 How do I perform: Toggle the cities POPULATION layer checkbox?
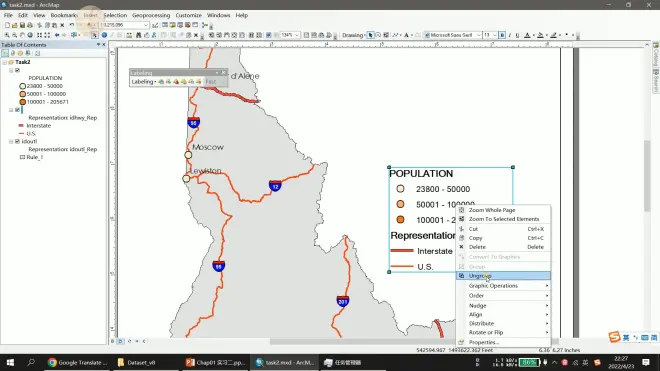pyautogui.click(x=17, y=70)
